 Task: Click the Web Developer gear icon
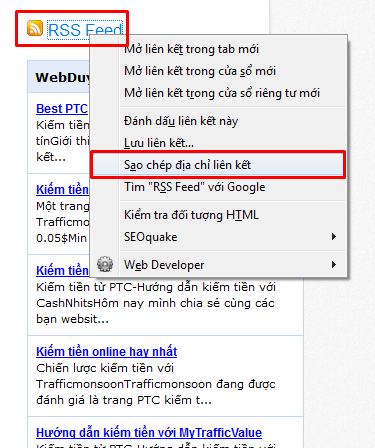105,264
